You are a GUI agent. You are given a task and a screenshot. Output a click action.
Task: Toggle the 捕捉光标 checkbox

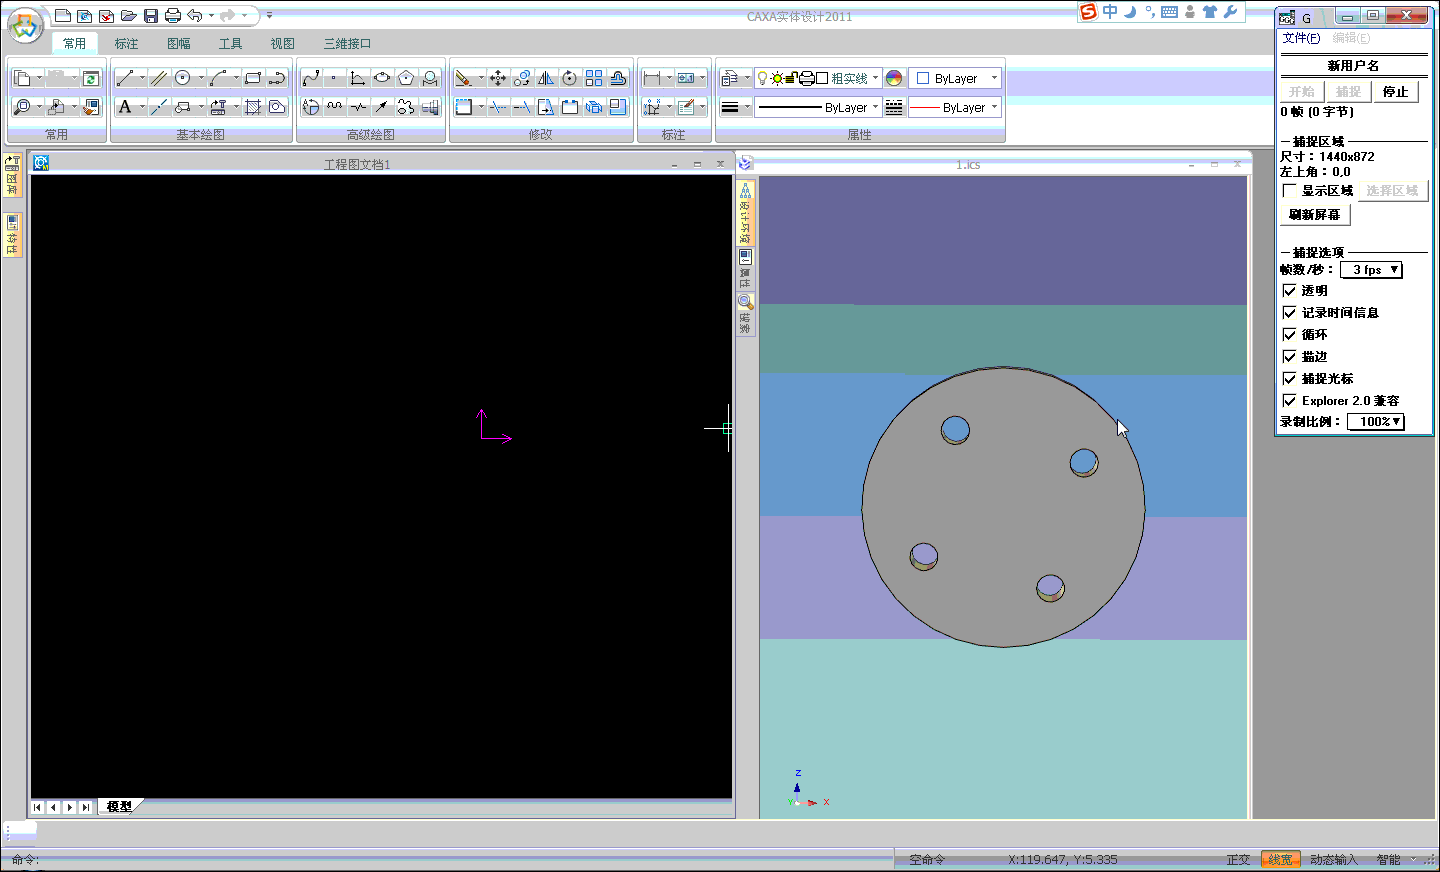point(1290,379)
